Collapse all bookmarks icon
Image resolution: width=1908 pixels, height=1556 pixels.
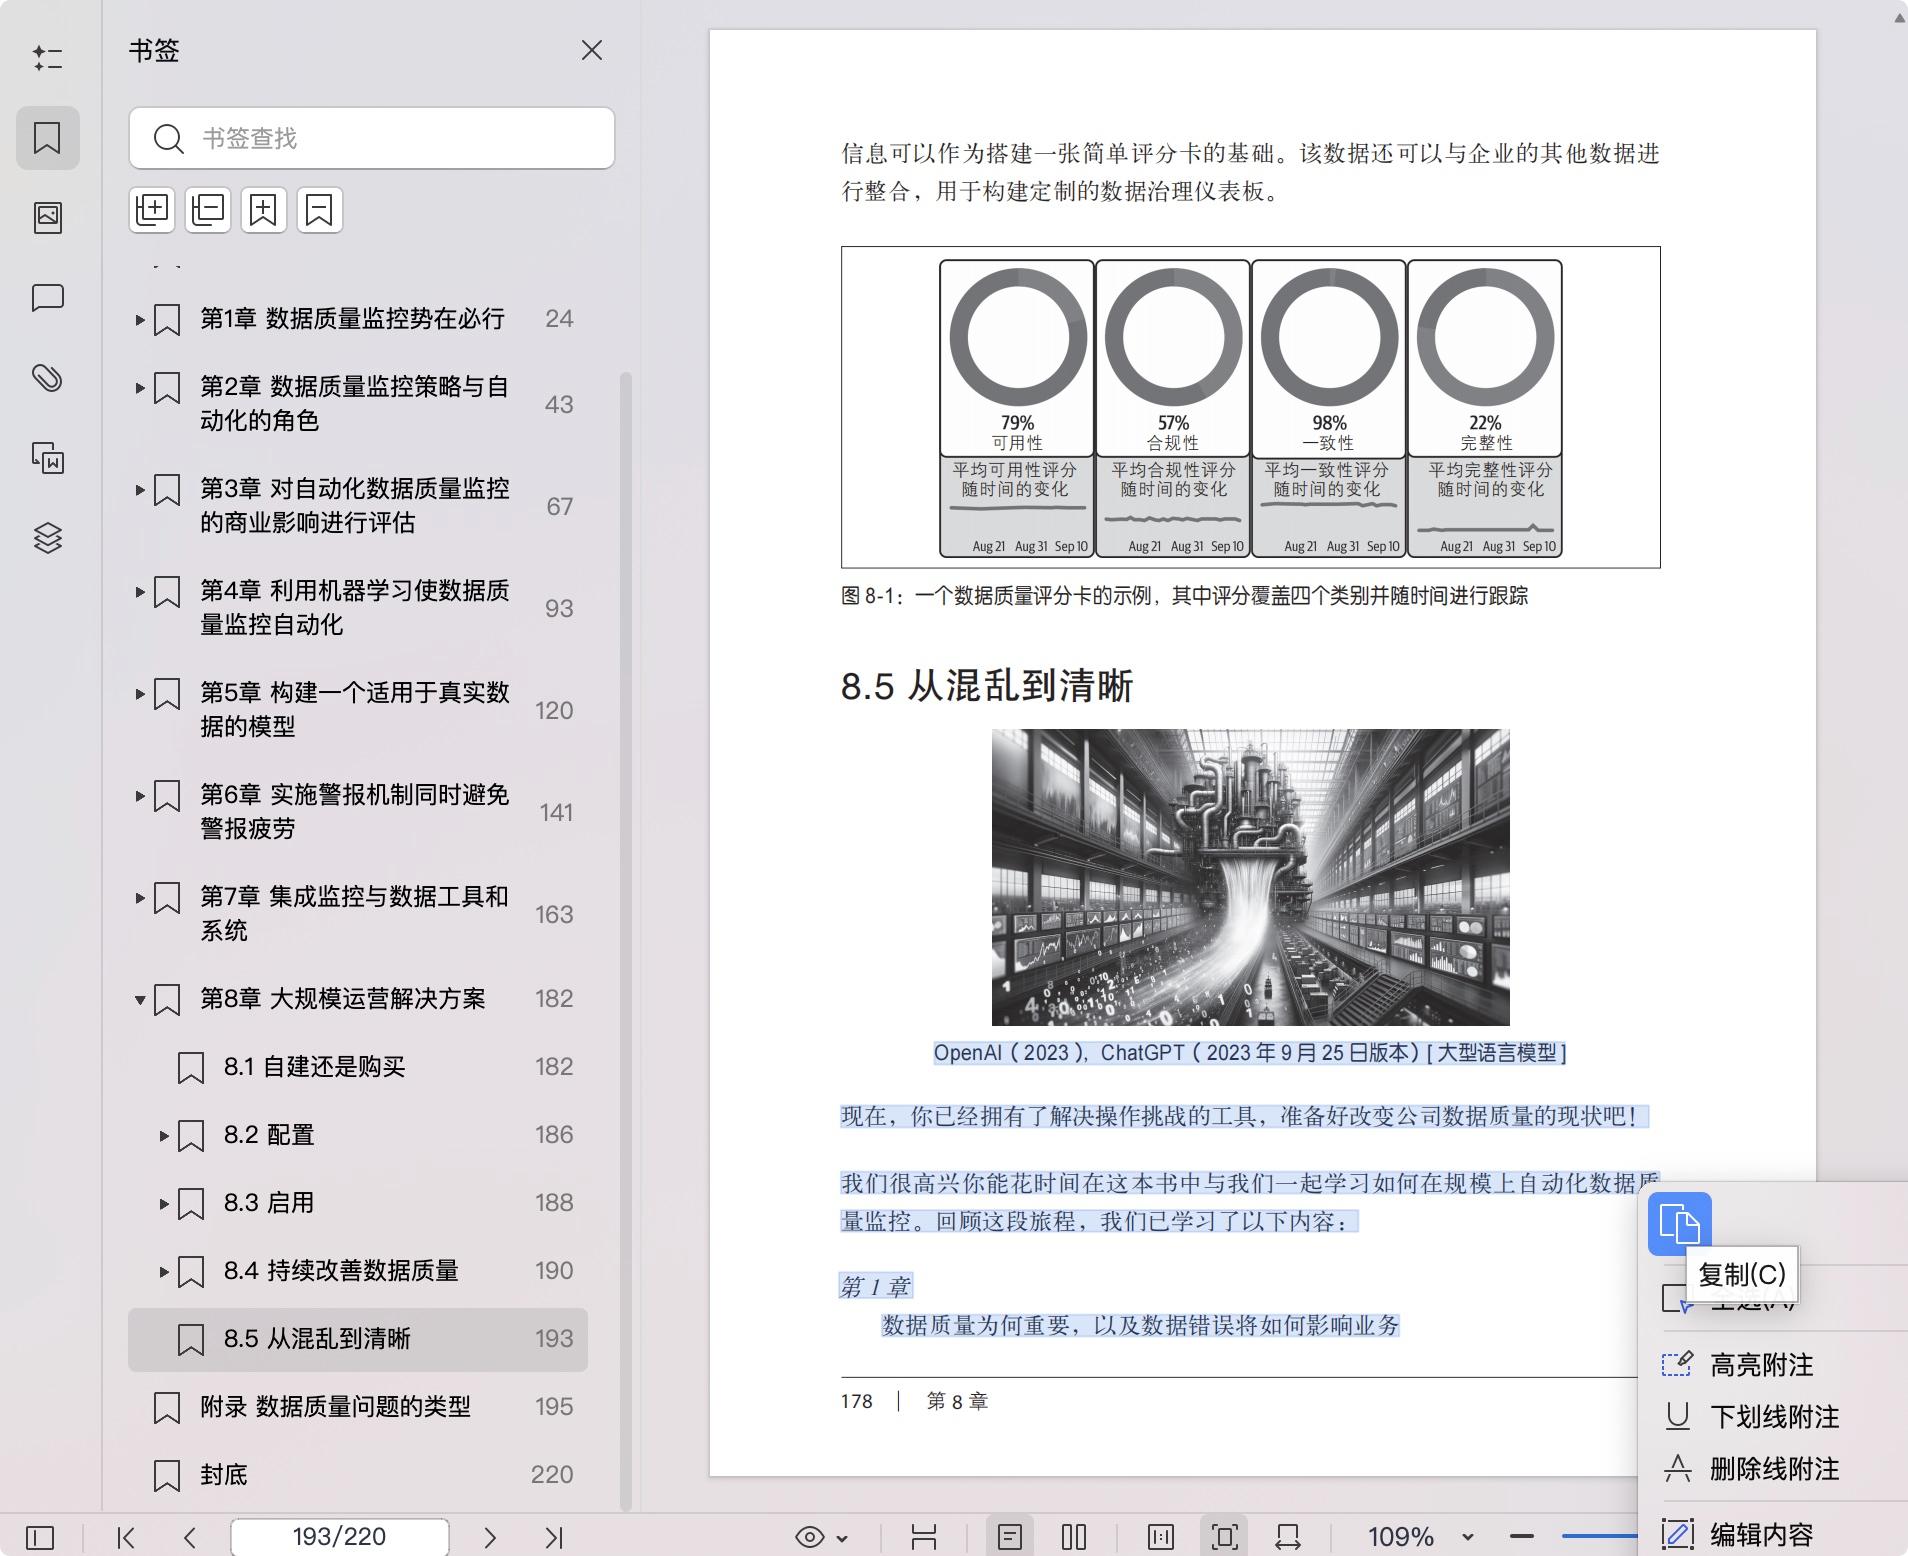[208, 210]
